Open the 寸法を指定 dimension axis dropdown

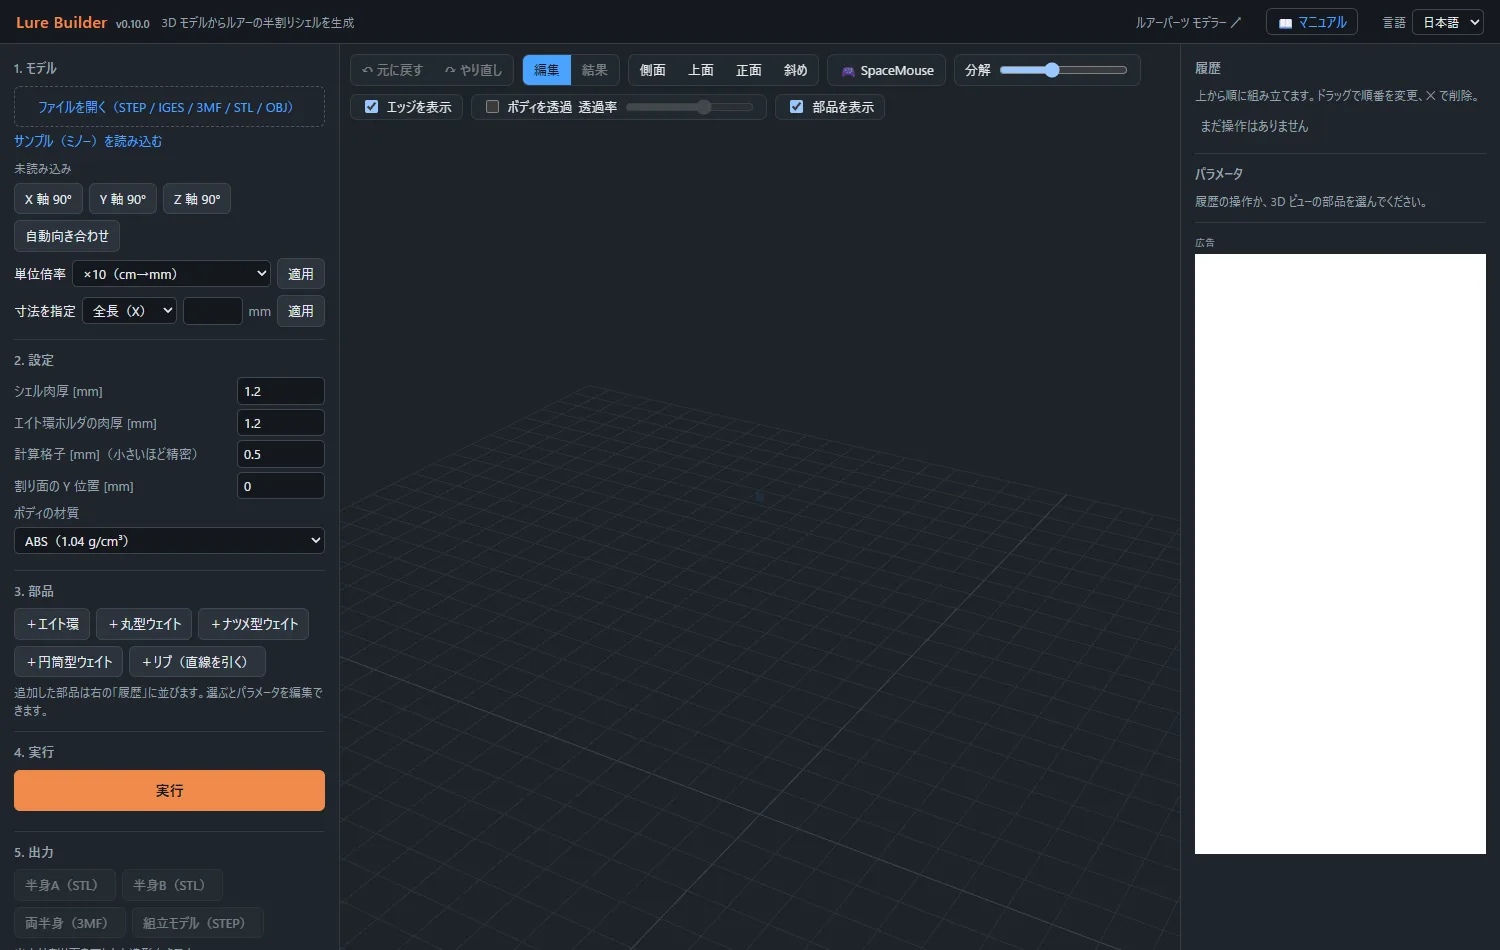130,311
